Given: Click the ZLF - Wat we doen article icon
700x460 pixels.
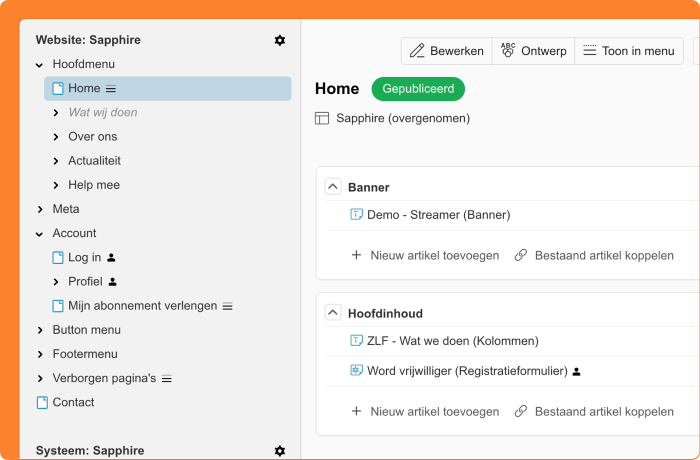Looking at the screenshot, I should pyautogui.click(x=356, y=341).
